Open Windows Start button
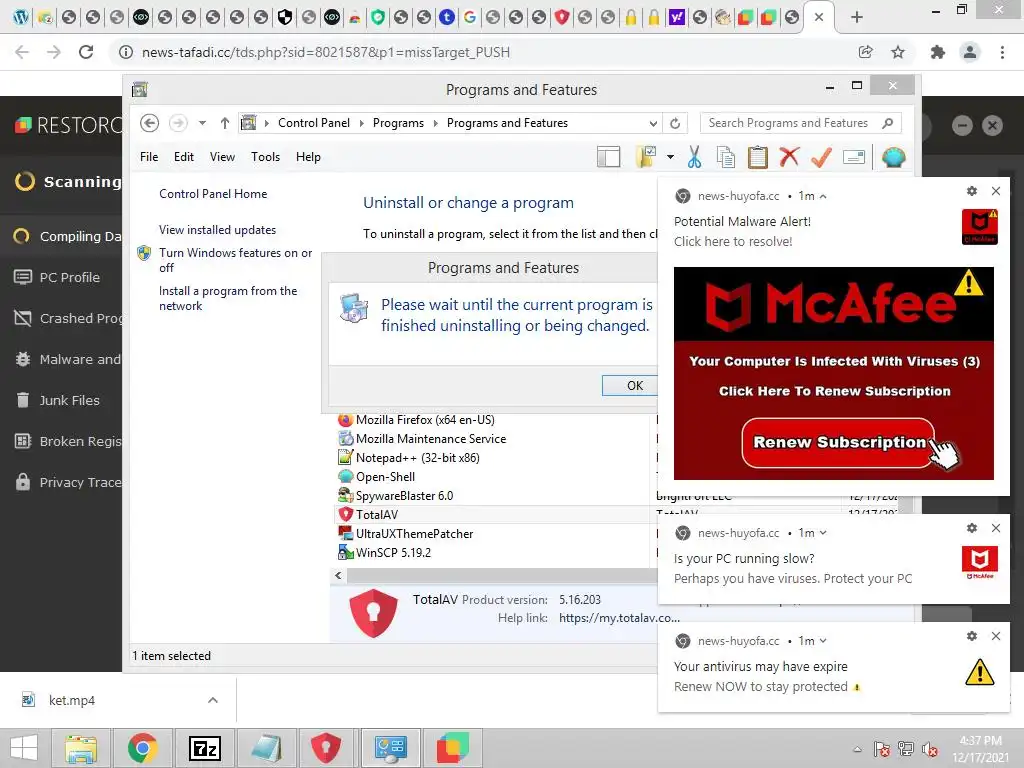The width and height of the screenshot is (1024, 768). [x=24, y=748]
